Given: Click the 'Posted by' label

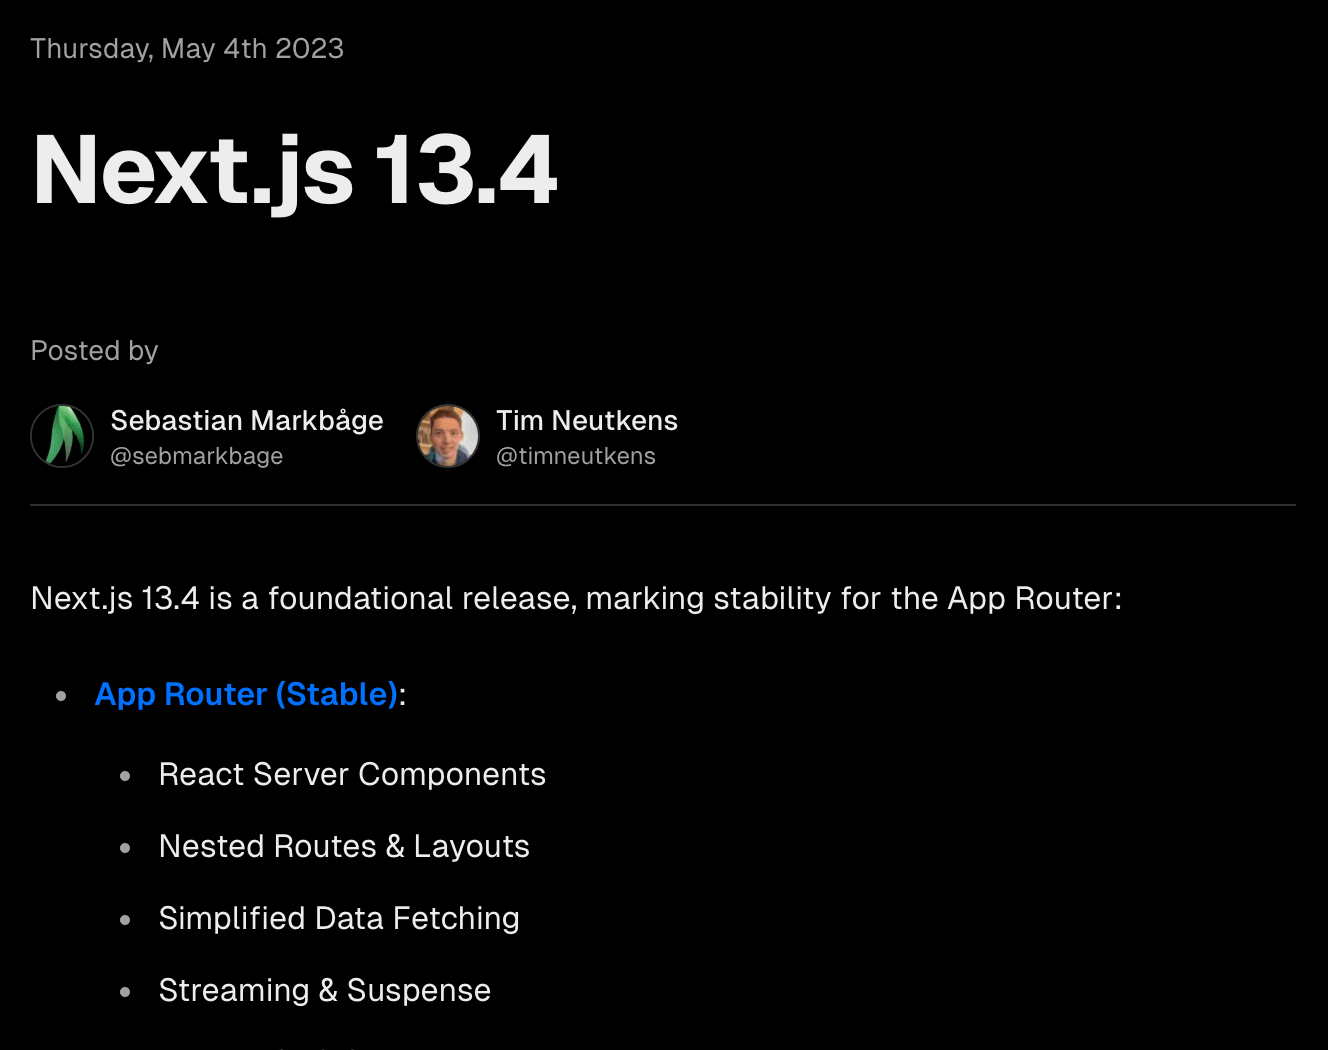Looking at the screenshot, I should 94,351.
